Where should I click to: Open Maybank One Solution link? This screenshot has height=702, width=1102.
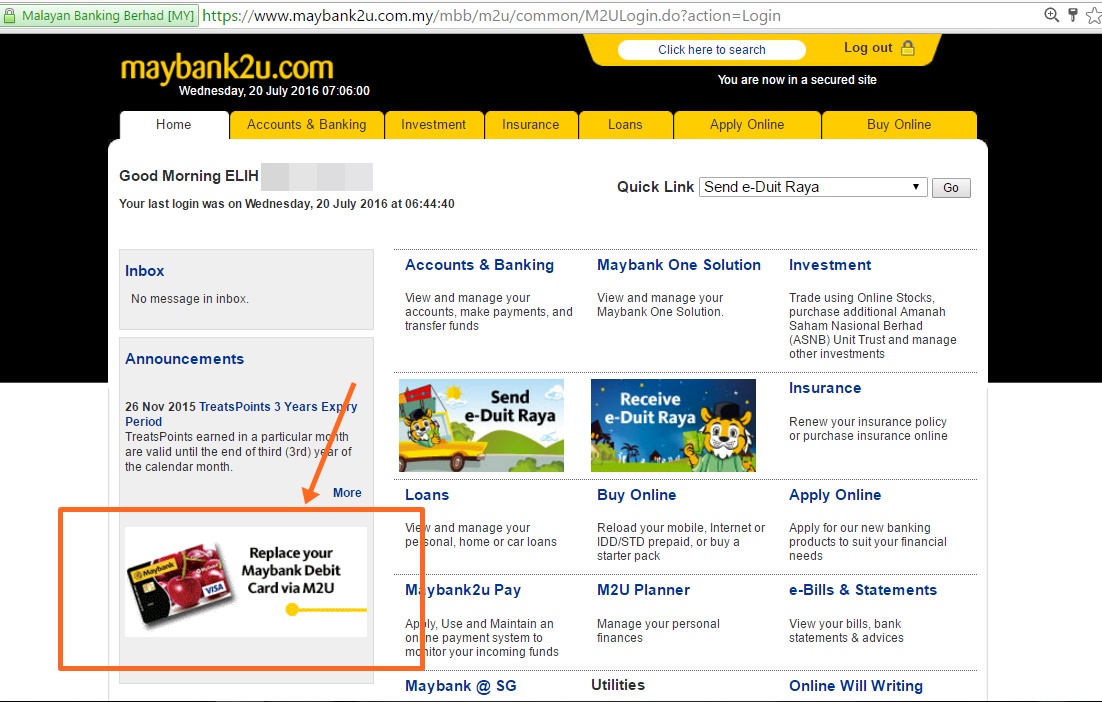(x=679, y=265)
